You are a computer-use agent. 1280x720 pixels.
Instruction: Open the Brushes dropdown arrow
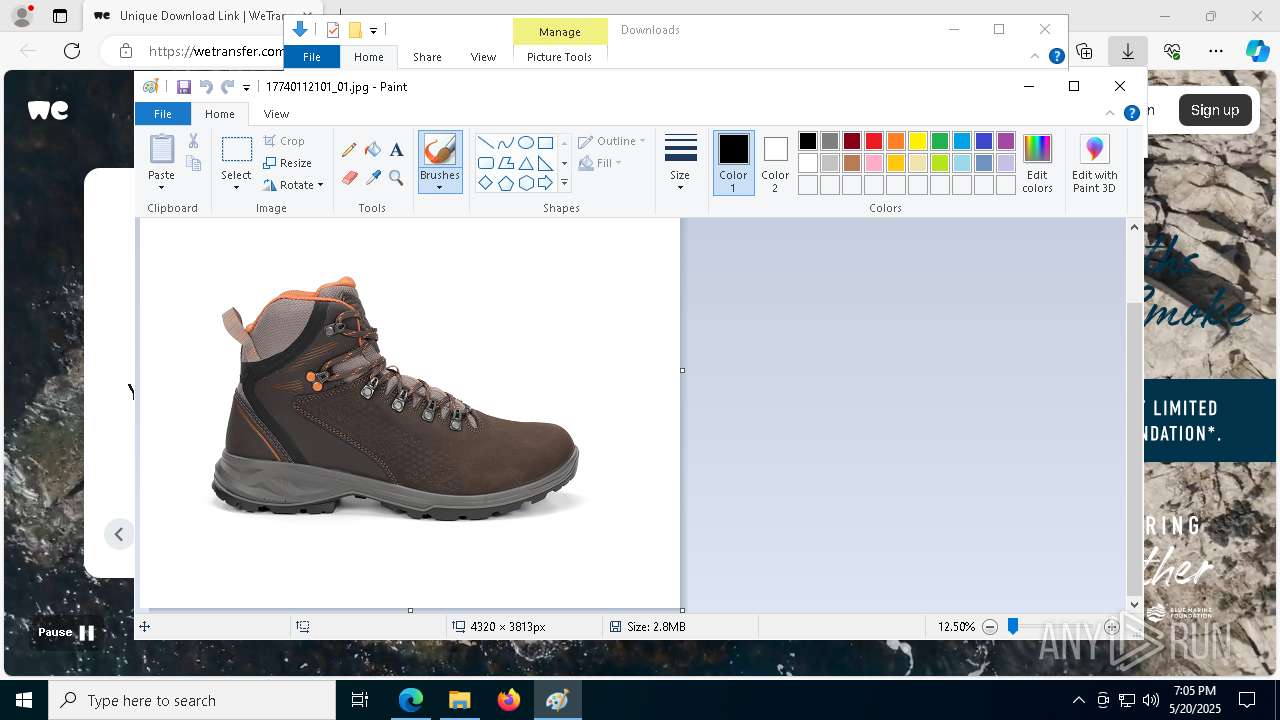click(439, 188)
